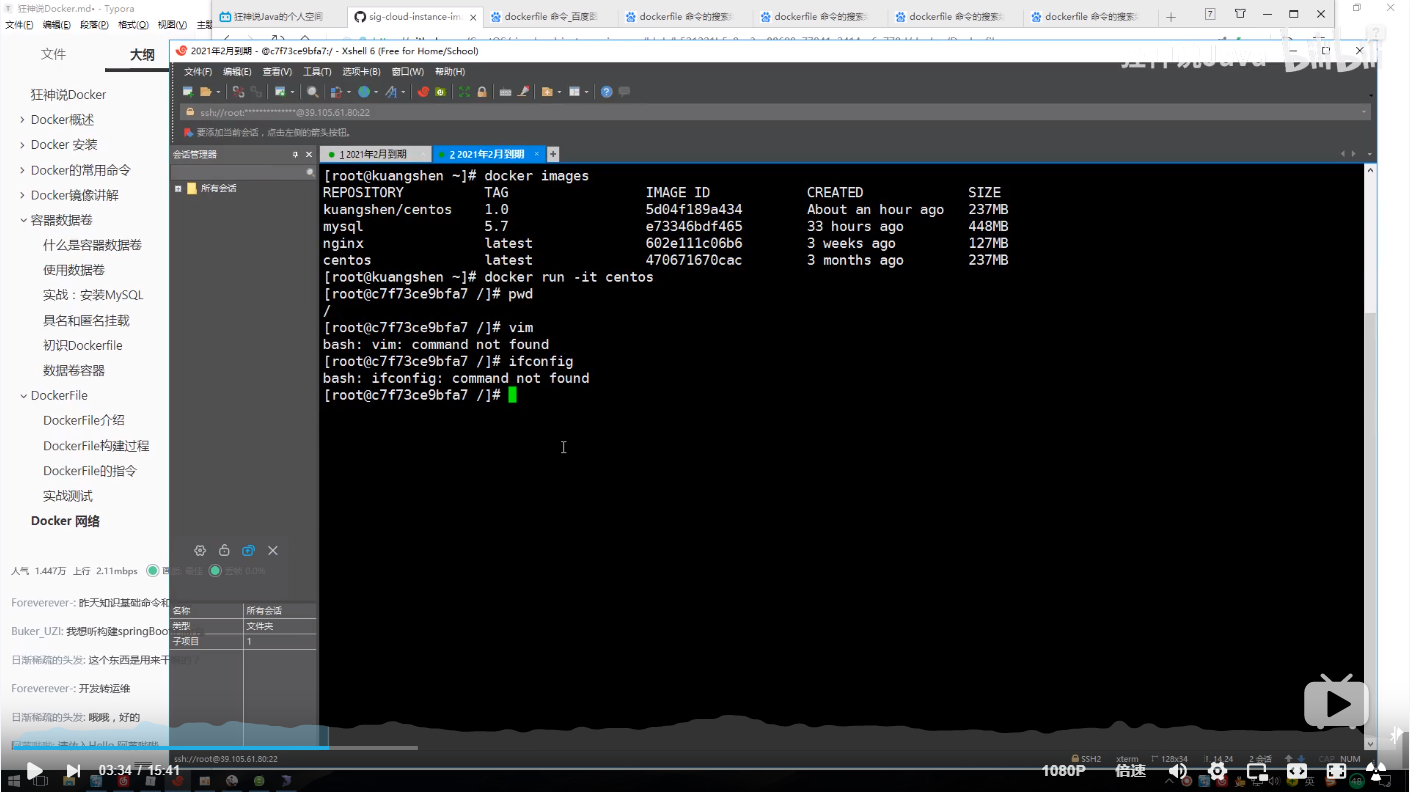Image resolution: width=1410 pixels, height=793 pixels.
Task: Open Xshell 查看(V) menu
Action: [277, 72]
